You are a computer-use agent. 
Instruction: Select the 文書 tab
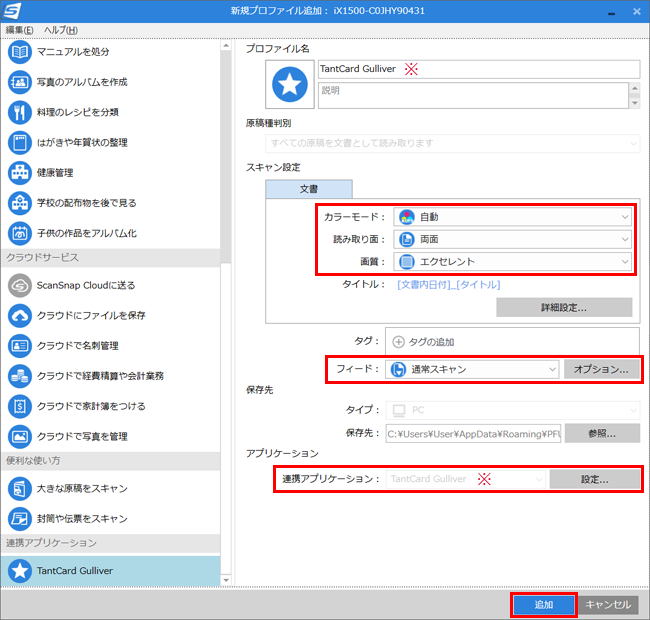(x=309, y=189)
